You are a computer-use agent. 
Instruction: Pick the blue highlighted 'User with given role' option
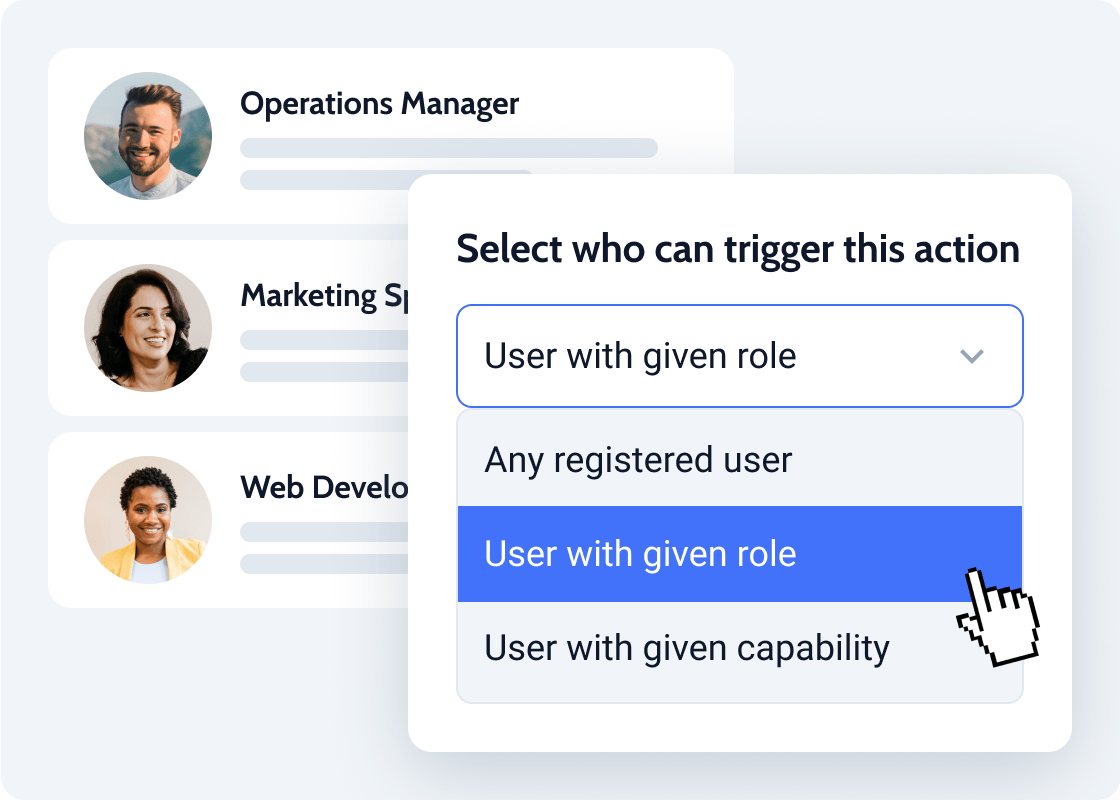640,554
